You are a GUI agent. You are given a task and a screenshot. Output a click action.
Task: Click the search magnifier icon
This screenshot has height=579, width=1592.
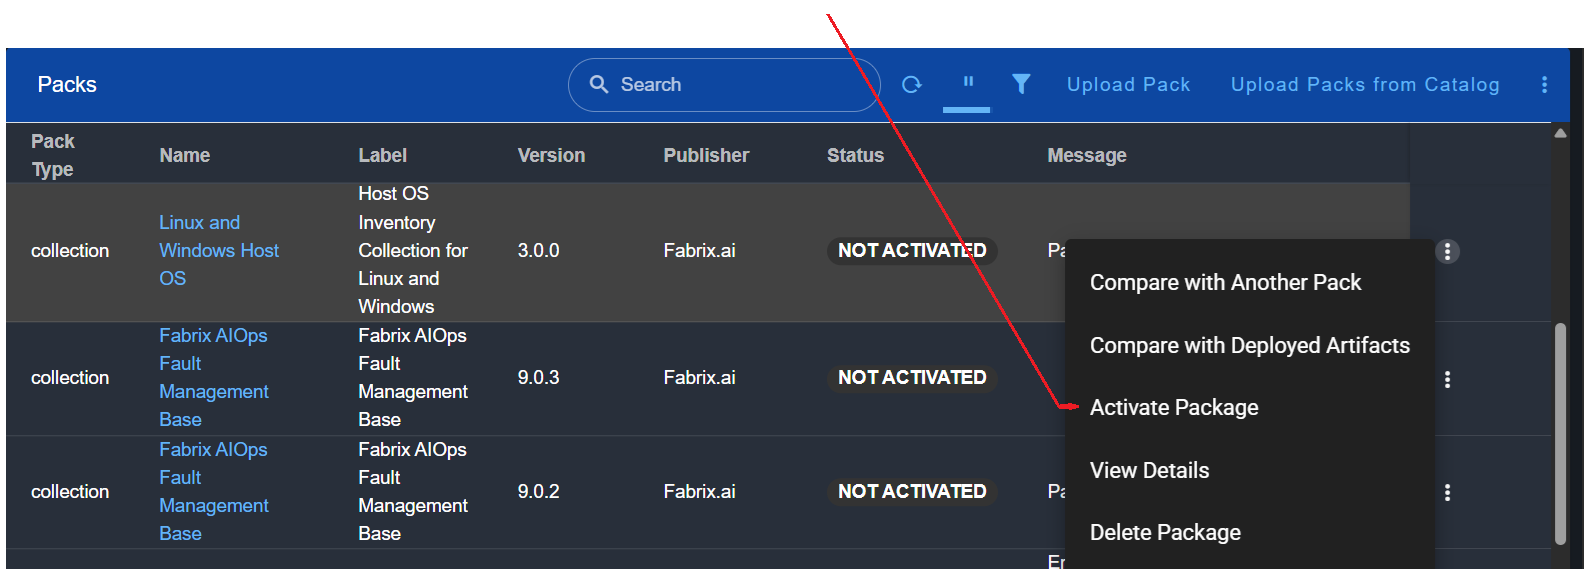tap(599, 85)
